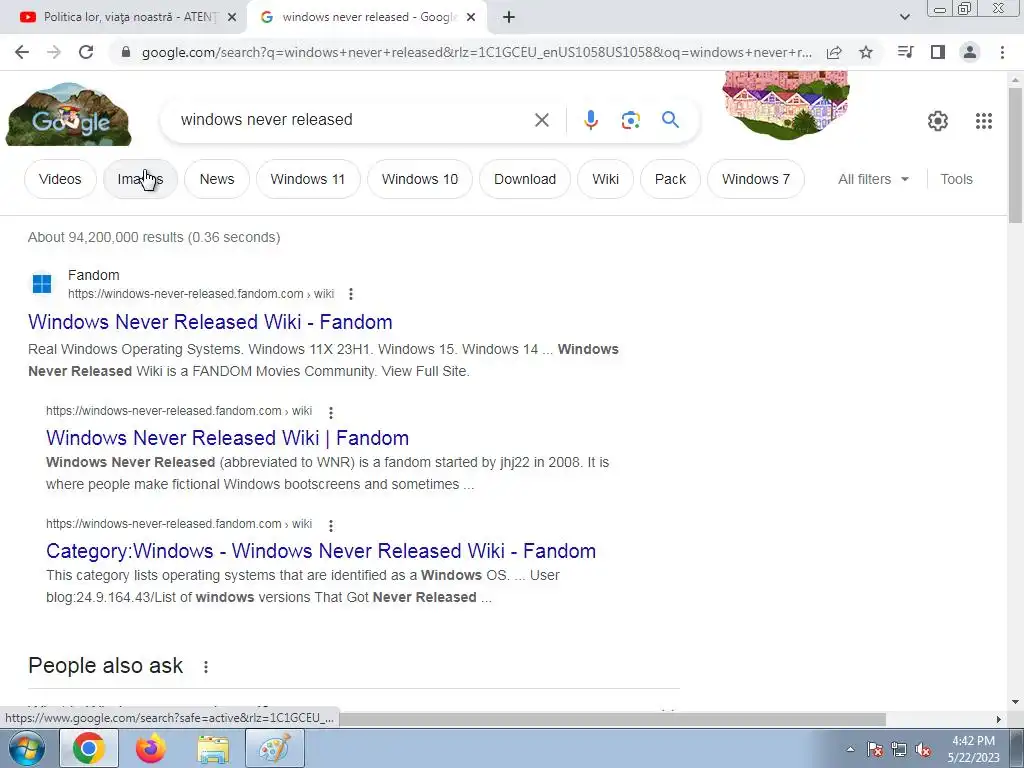Screen dimensions: 1024x768
Task: Launch Firefox from the taskbar
Action: [x=151, y=748]
